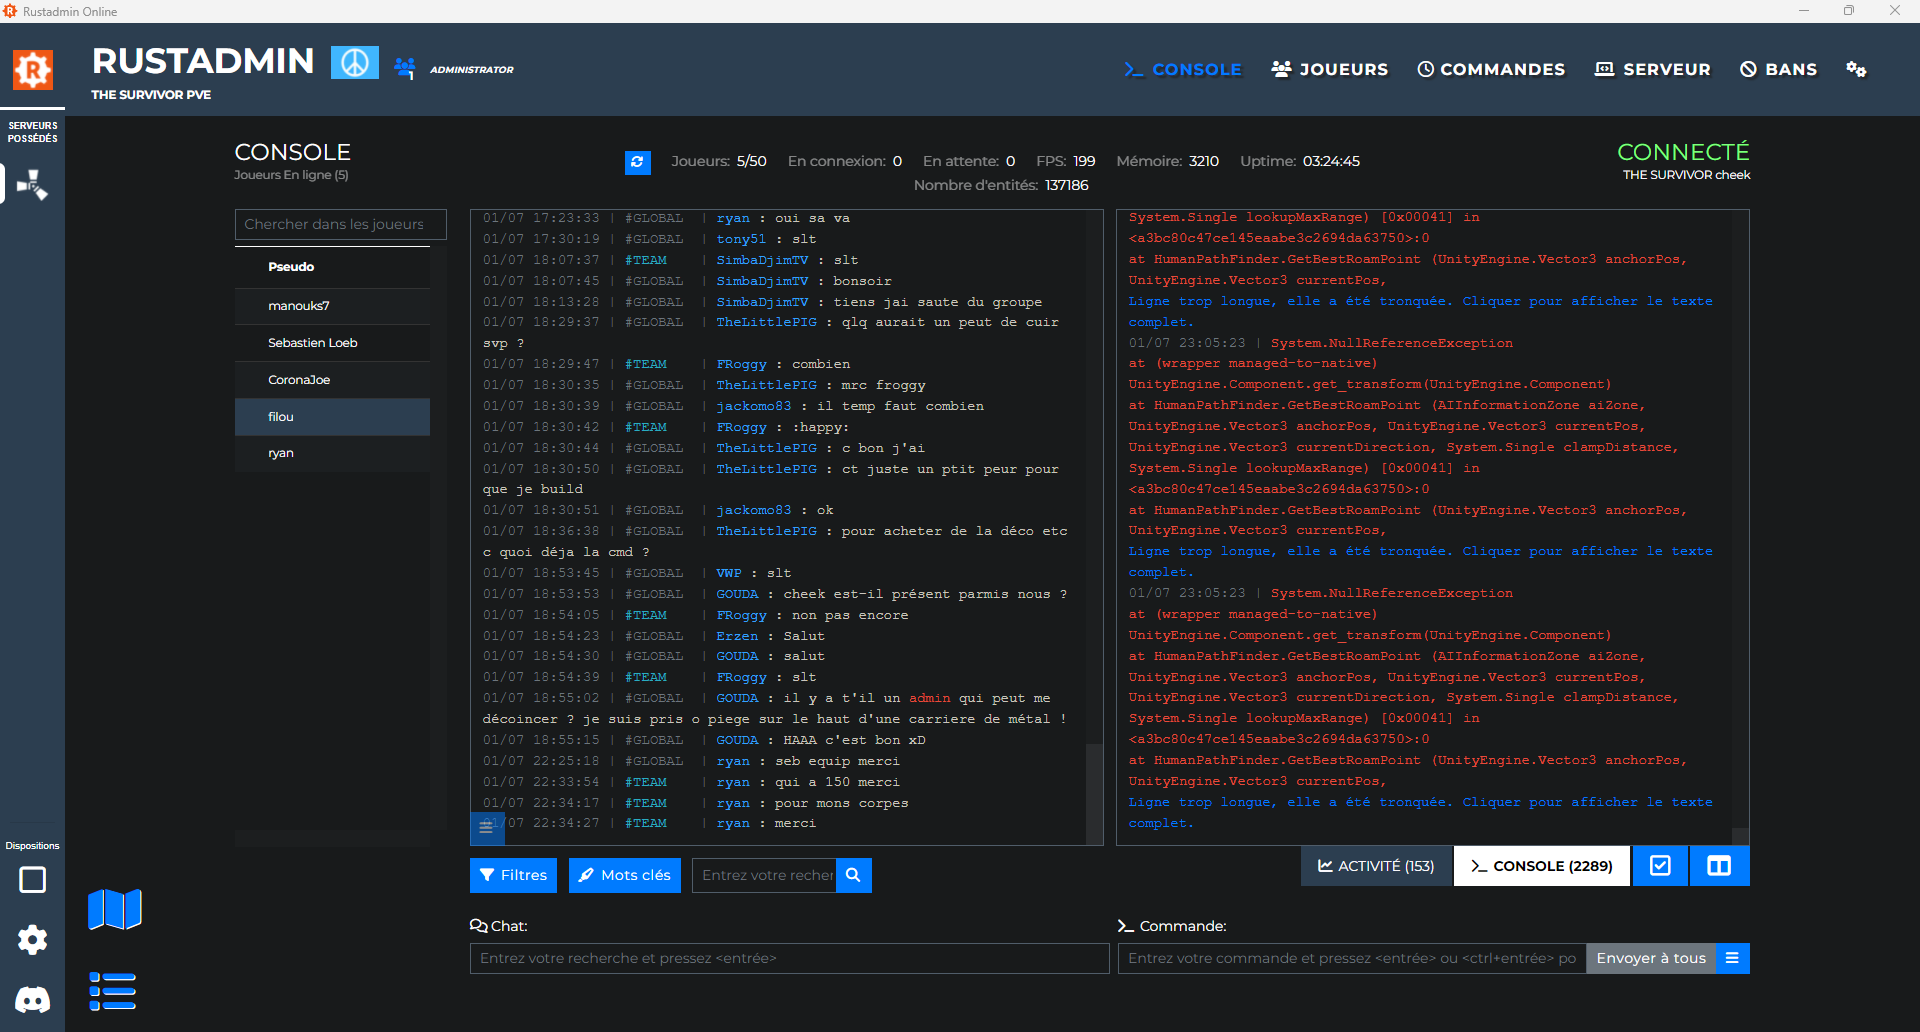Toggle the checkmark button beside console tab

click(1660, 866)
